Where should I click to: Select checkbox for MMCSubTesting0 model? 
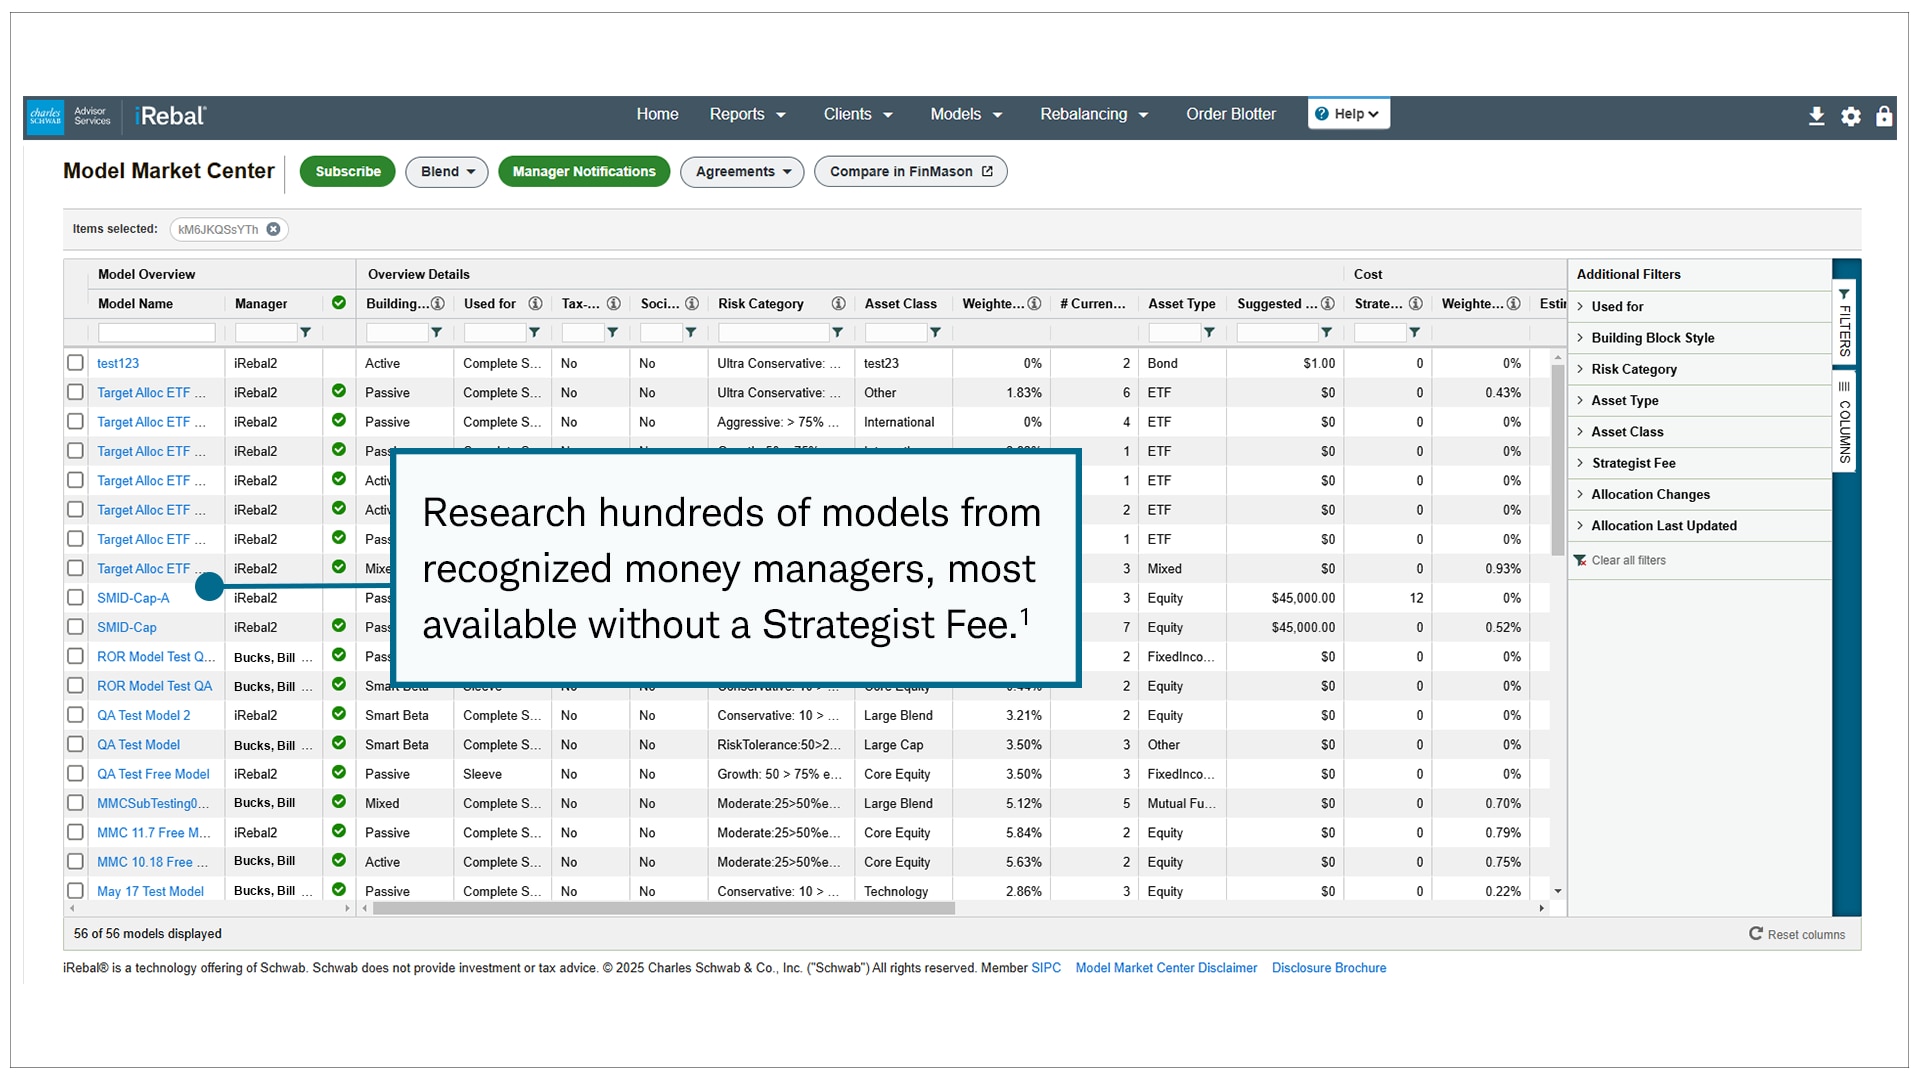tap(75, 803)
